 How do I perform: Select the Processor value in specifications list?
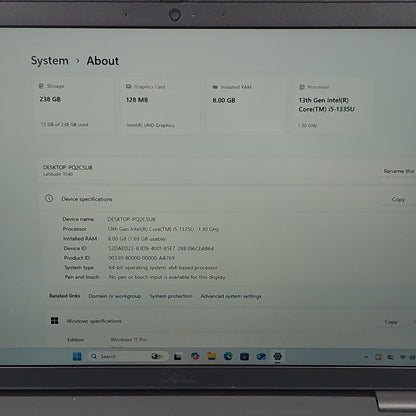163,229
